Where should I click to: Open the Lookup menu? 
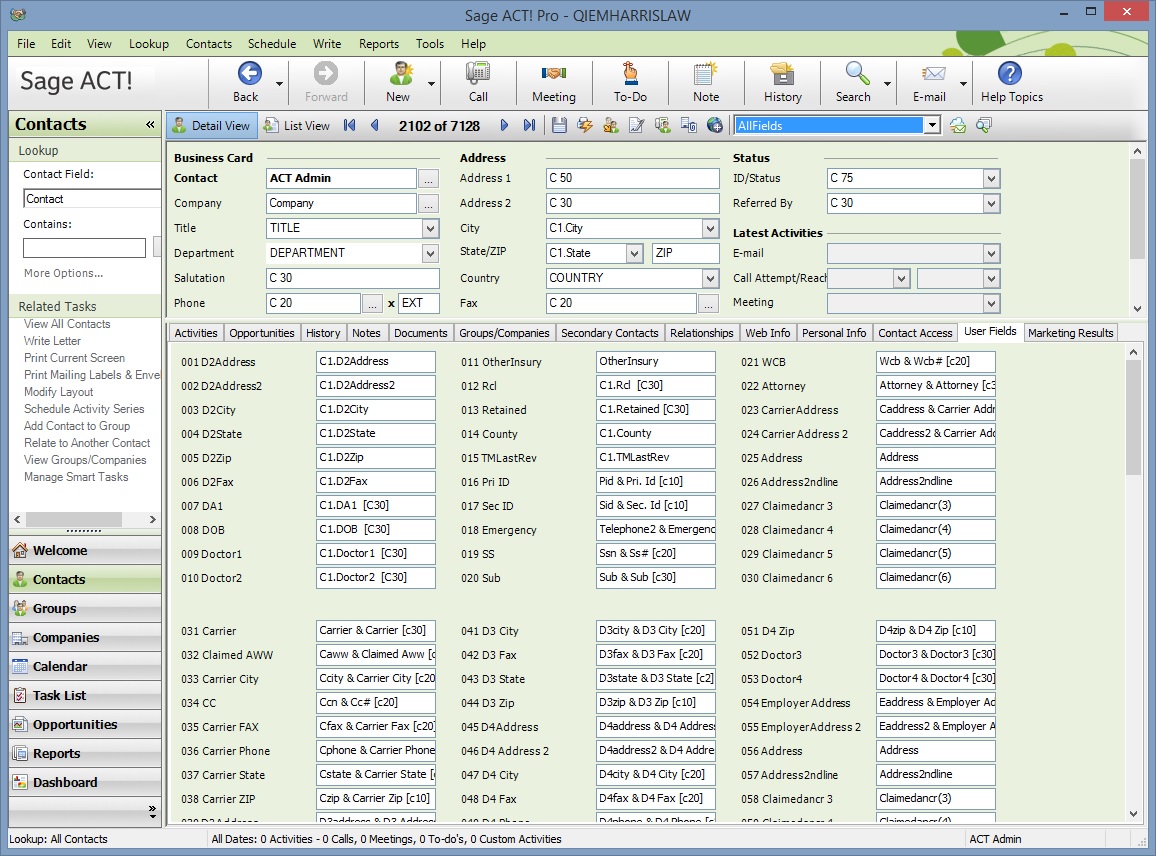[149, 44]
